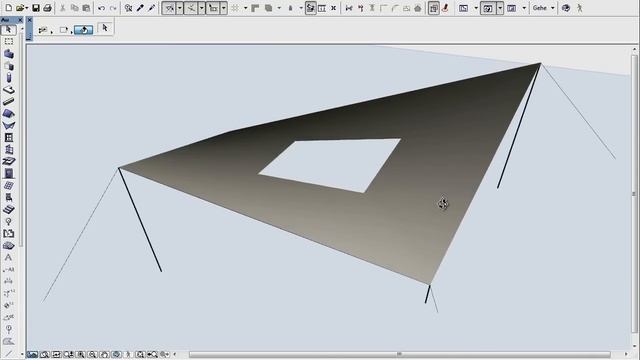Open snap point options dropdown
Image resolution: width=640 pixels, height=360 pixels.
click(x=202, y=8)
